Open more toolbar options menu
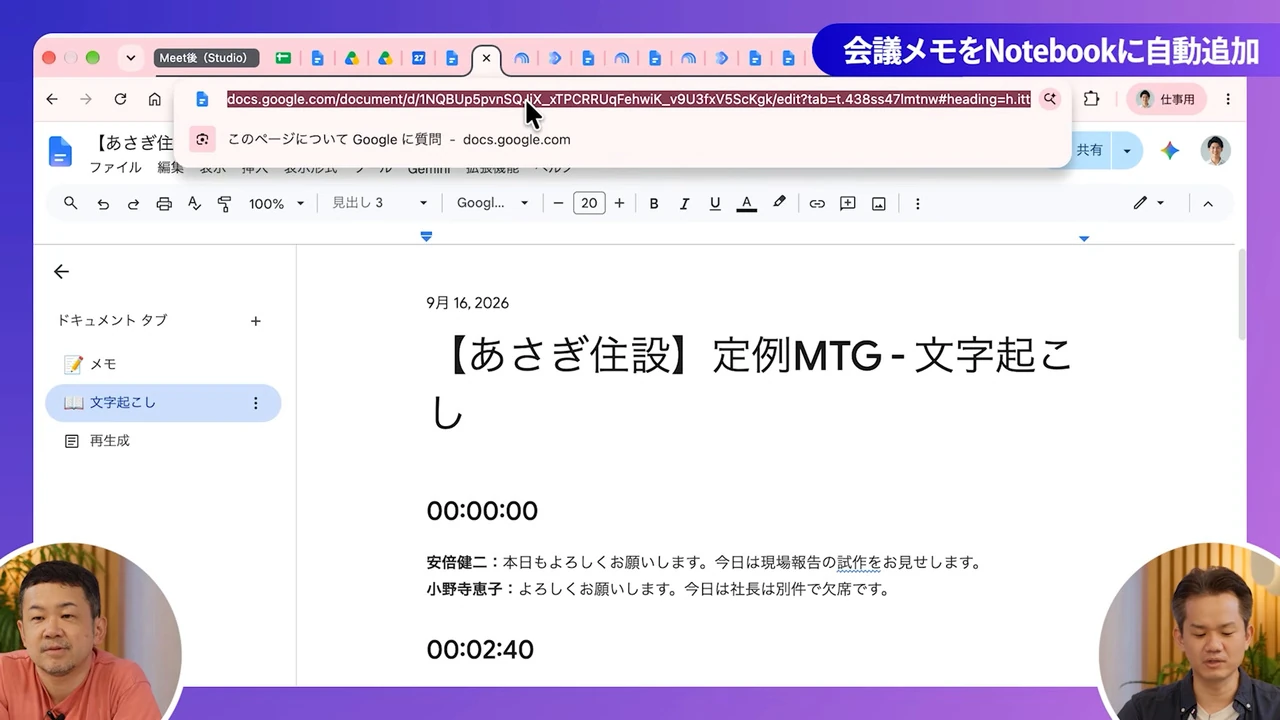 tap(917, 203)
